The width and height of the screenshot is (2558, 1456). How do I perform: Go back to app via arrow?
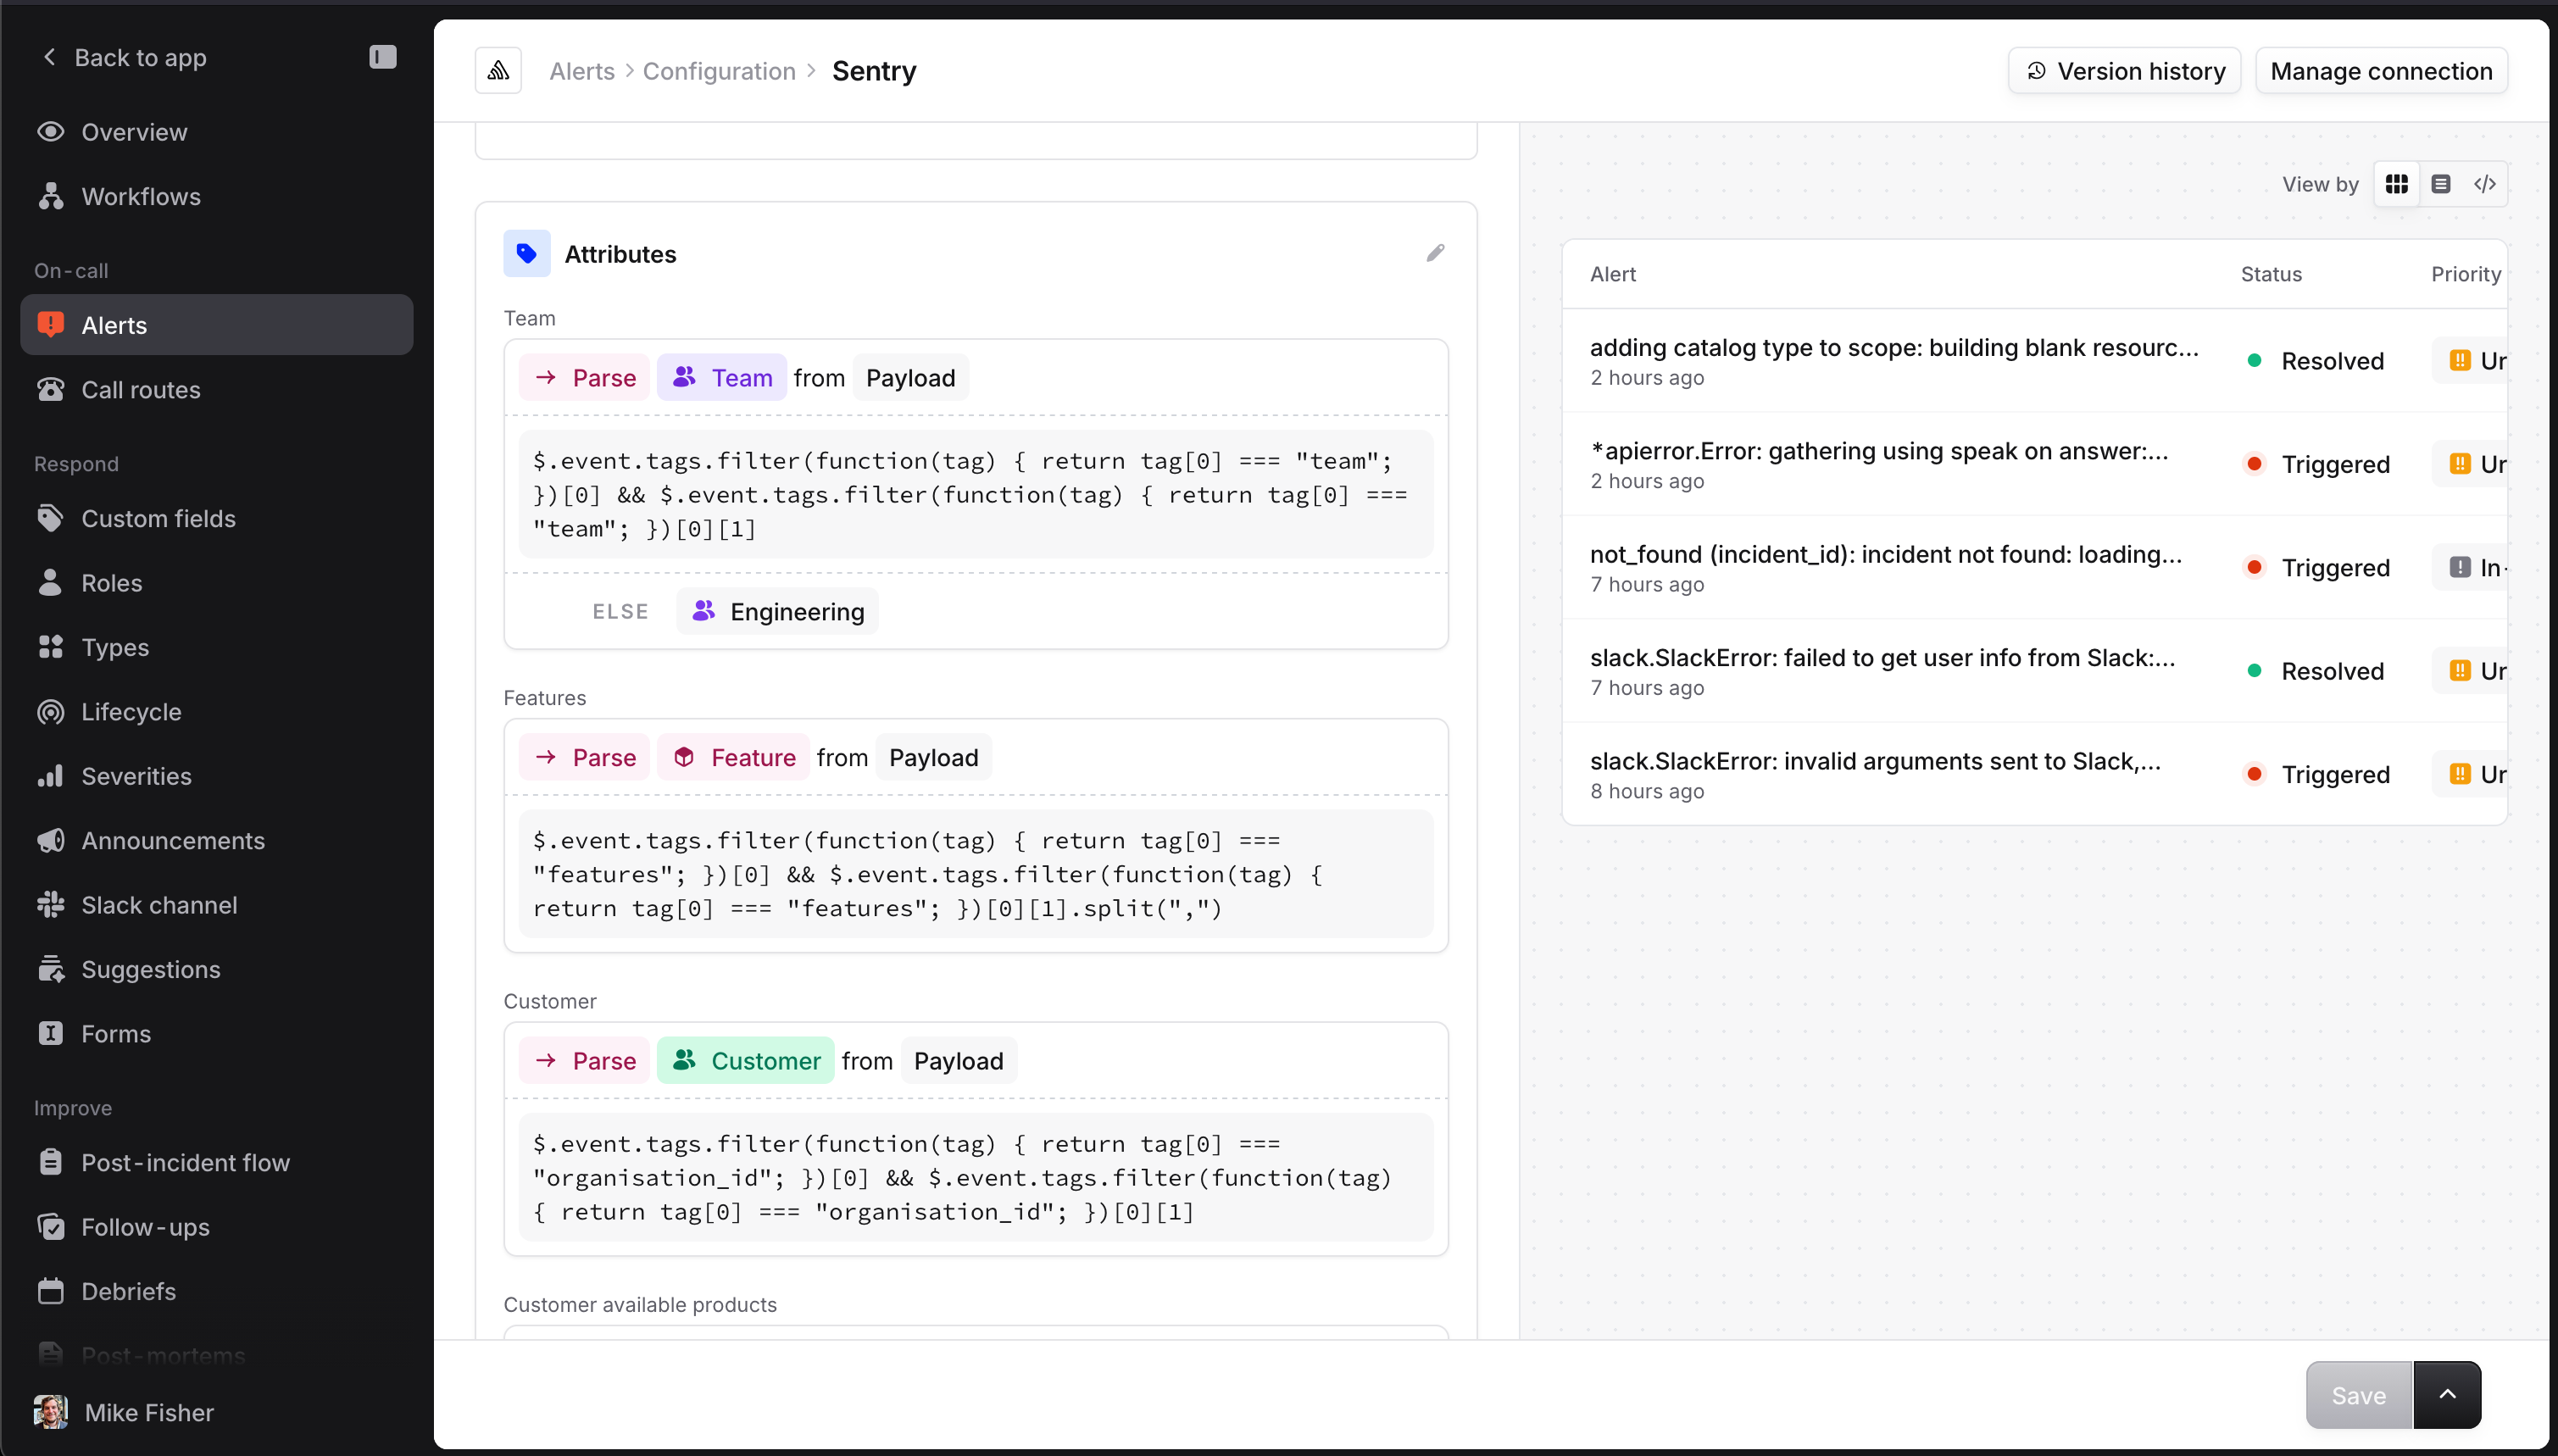coord(50,57)
